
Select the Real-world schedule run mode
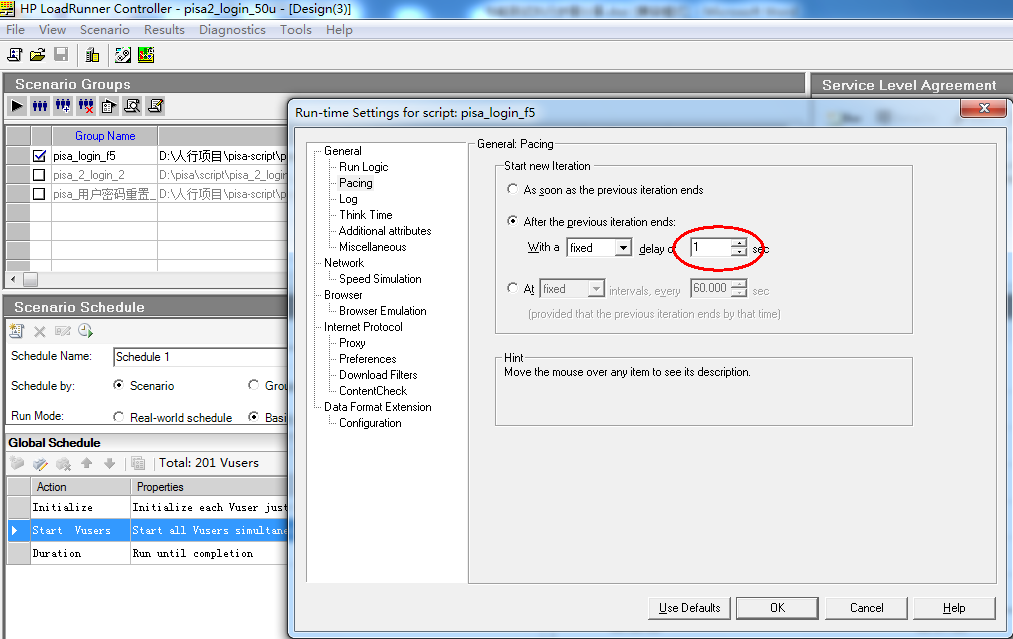coord(118,417)
